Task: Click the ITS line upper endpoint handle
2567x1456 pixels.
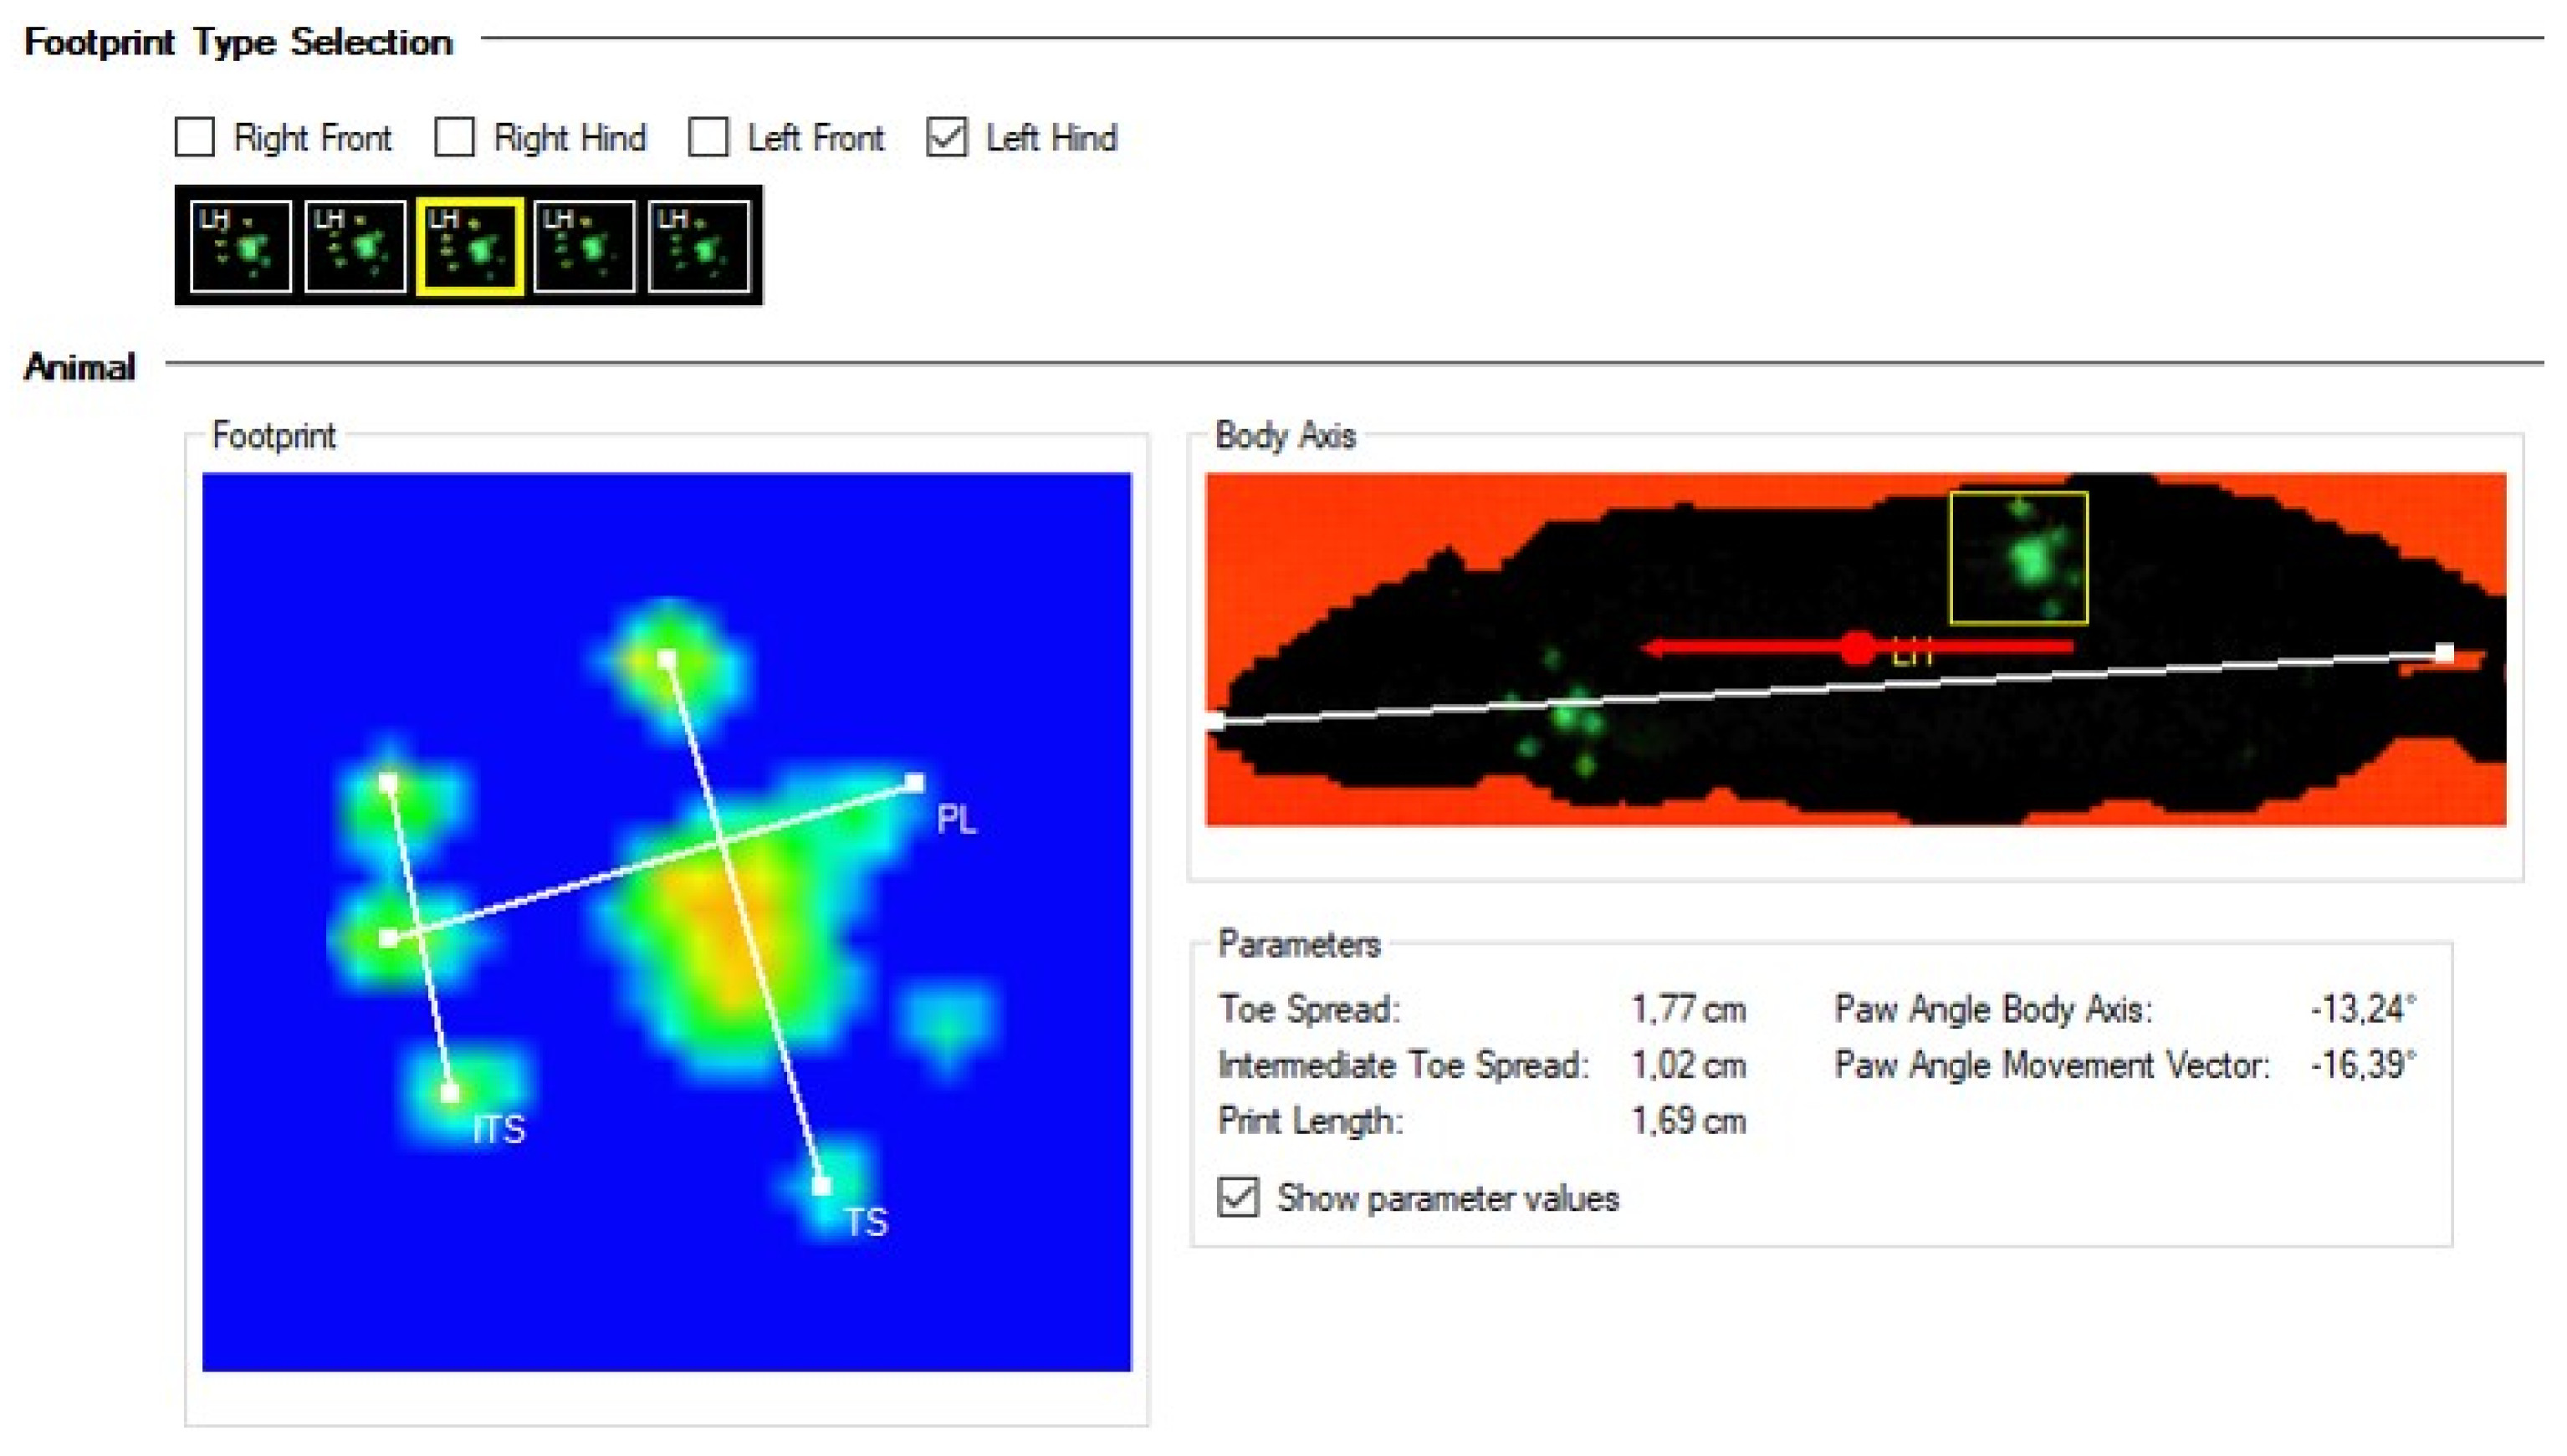Action: [x=389, y=782]
